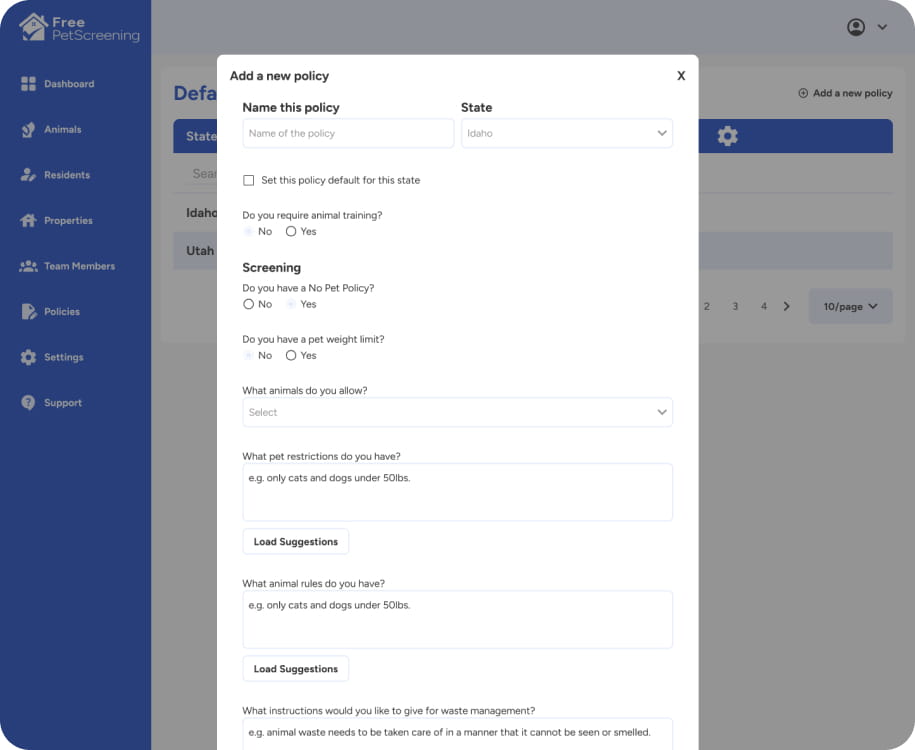Select Yes for pet weight limit
Screen dimensions: 915x750
click(291, 356)
